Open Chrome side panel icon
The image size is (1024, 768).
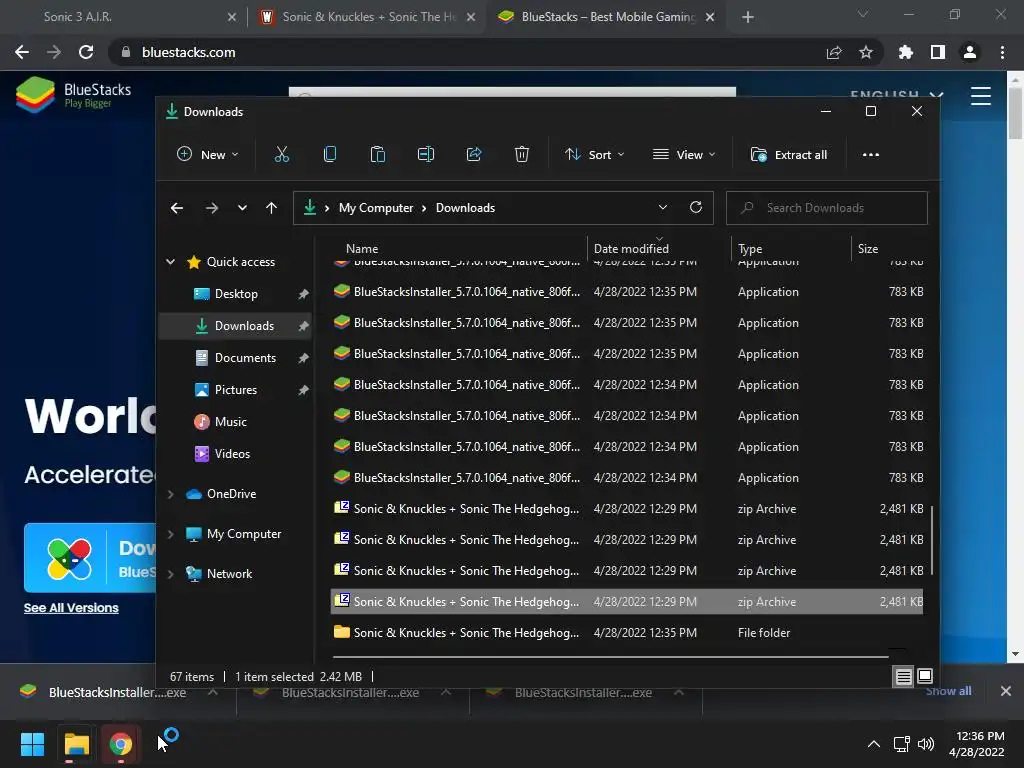coord(938,52)
